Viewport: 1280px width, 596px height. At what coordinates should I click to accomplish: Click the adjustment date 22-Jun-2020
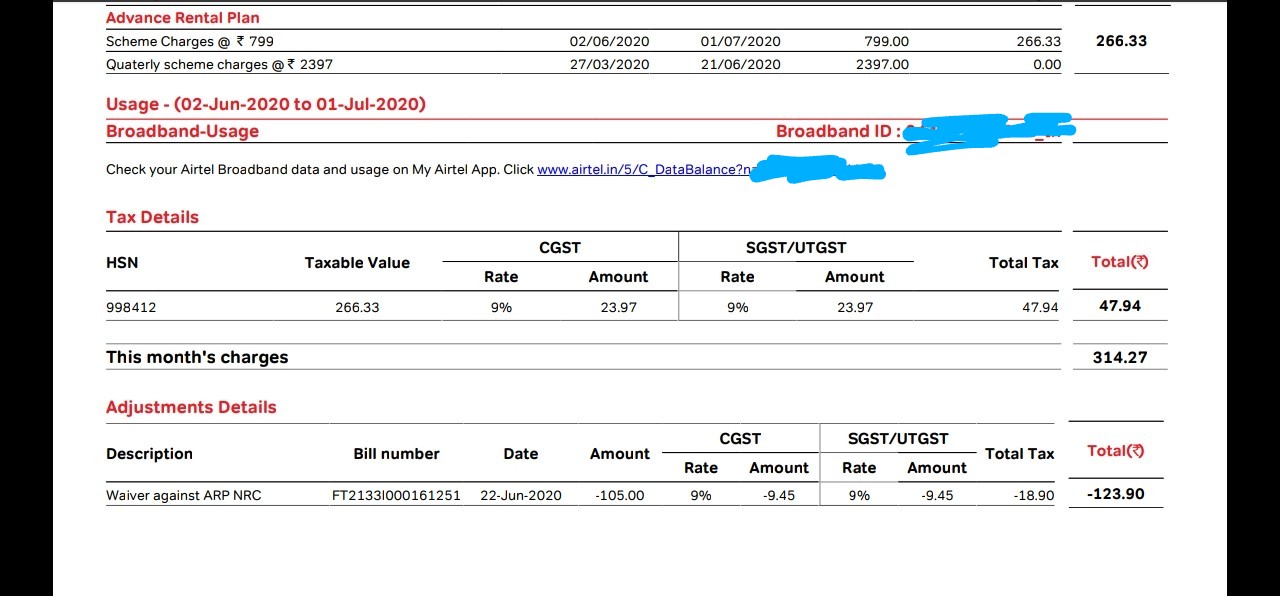tap(521, 495)
